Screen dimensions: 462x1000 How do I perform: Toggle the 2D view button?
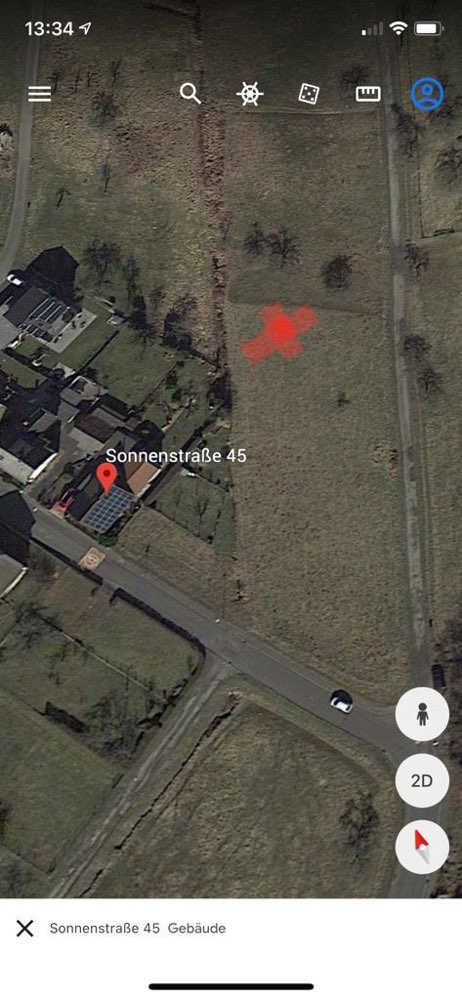(422, 781)
